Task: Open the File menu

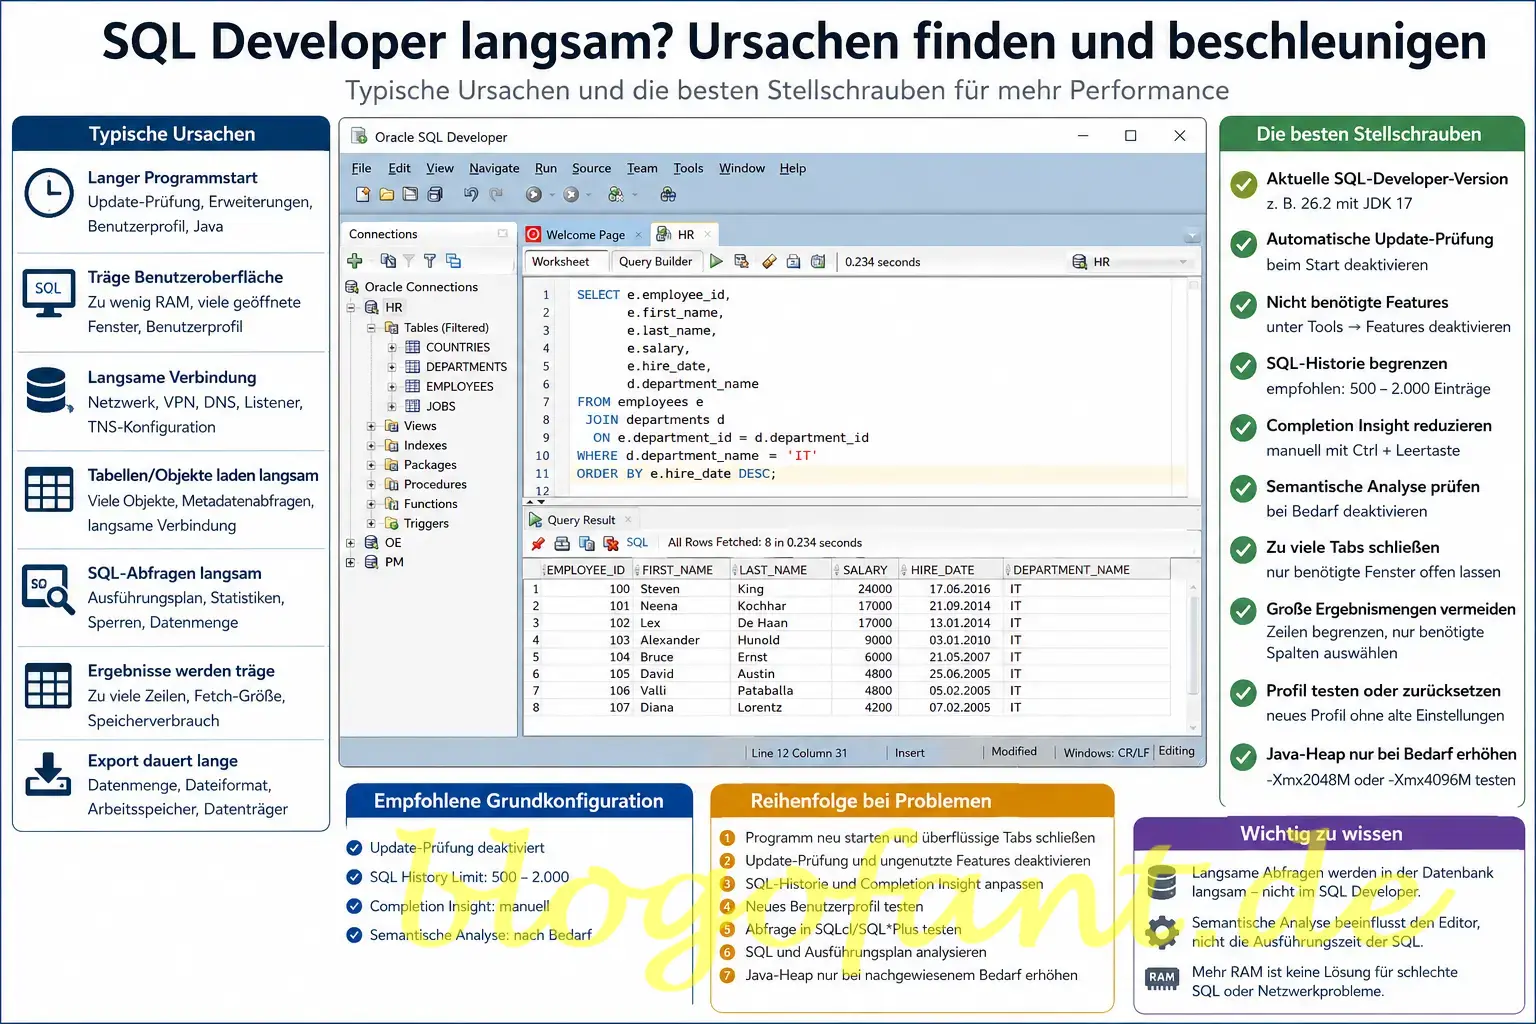Action: coord(361,168)
